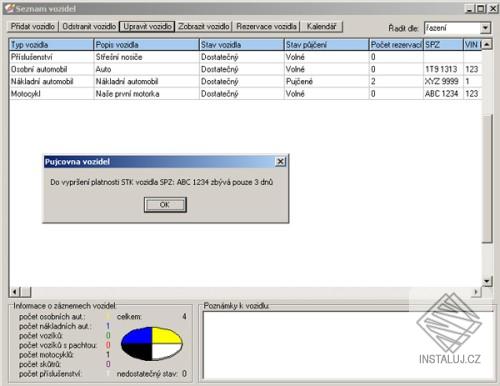Sort by SPZ column header
This screenshot has height=386, width=500.
(443, 45)
